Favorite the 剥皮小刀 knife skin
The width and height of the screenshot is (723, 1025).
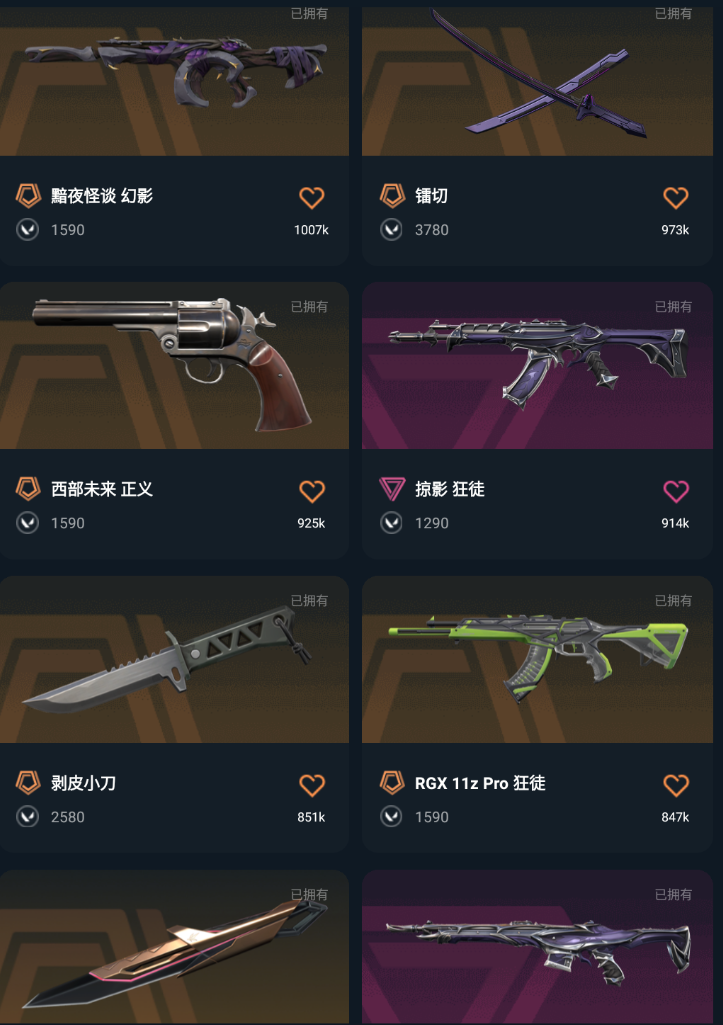tap(312, 785)
